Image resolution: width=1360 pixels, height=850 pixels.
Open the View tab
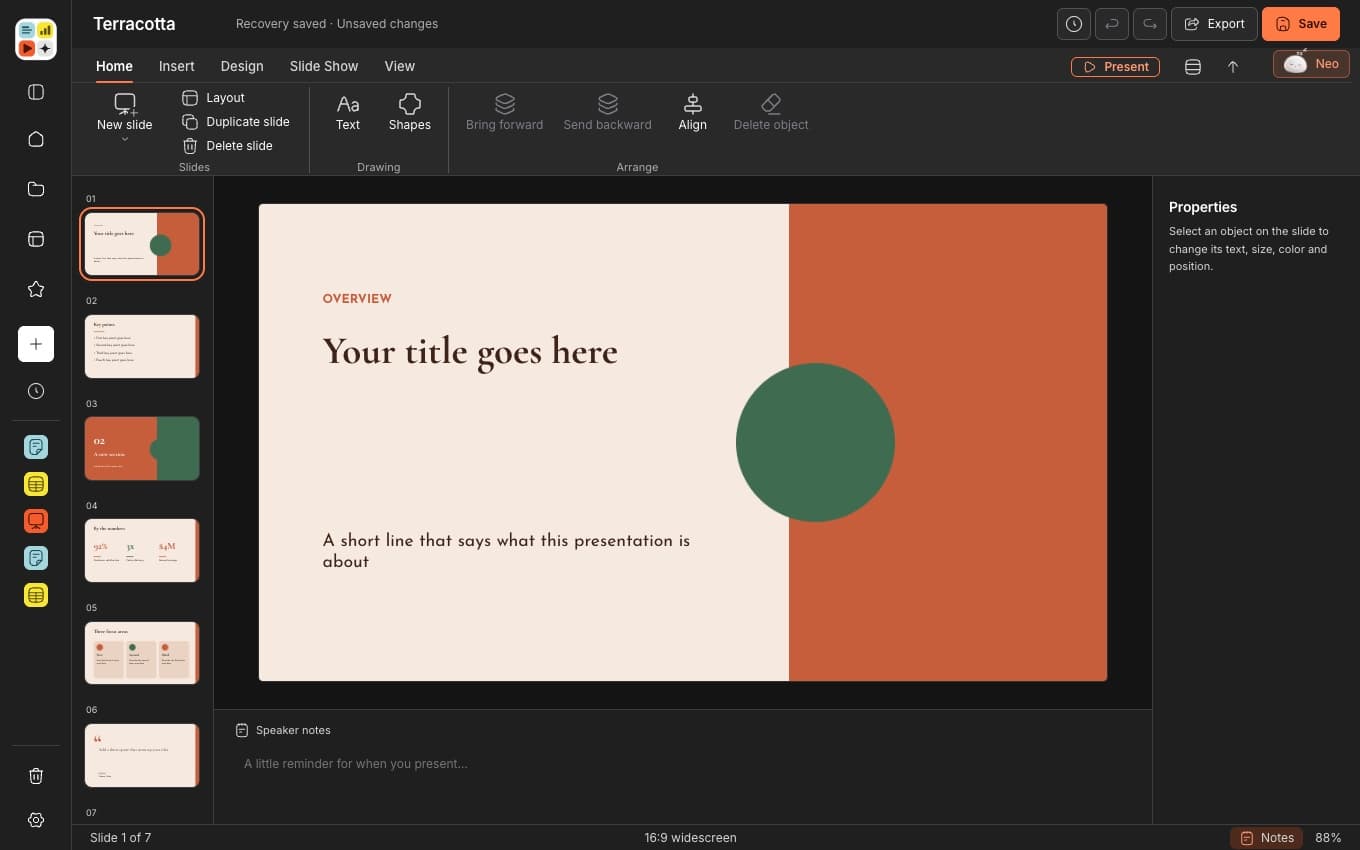point(400,66)
